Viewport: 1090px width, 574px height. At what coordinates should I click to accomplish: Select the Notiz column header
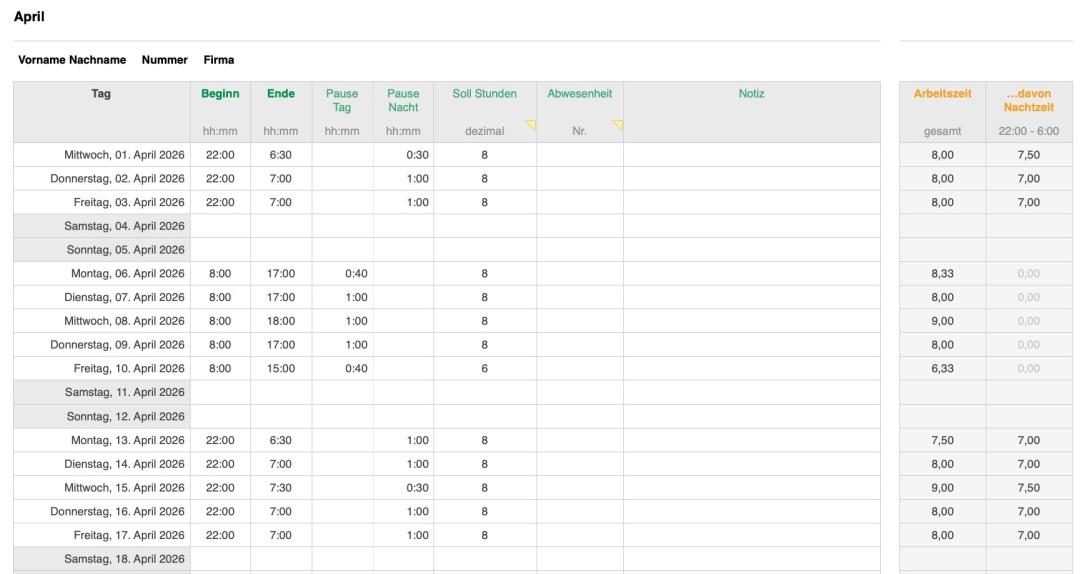point(751,94)
